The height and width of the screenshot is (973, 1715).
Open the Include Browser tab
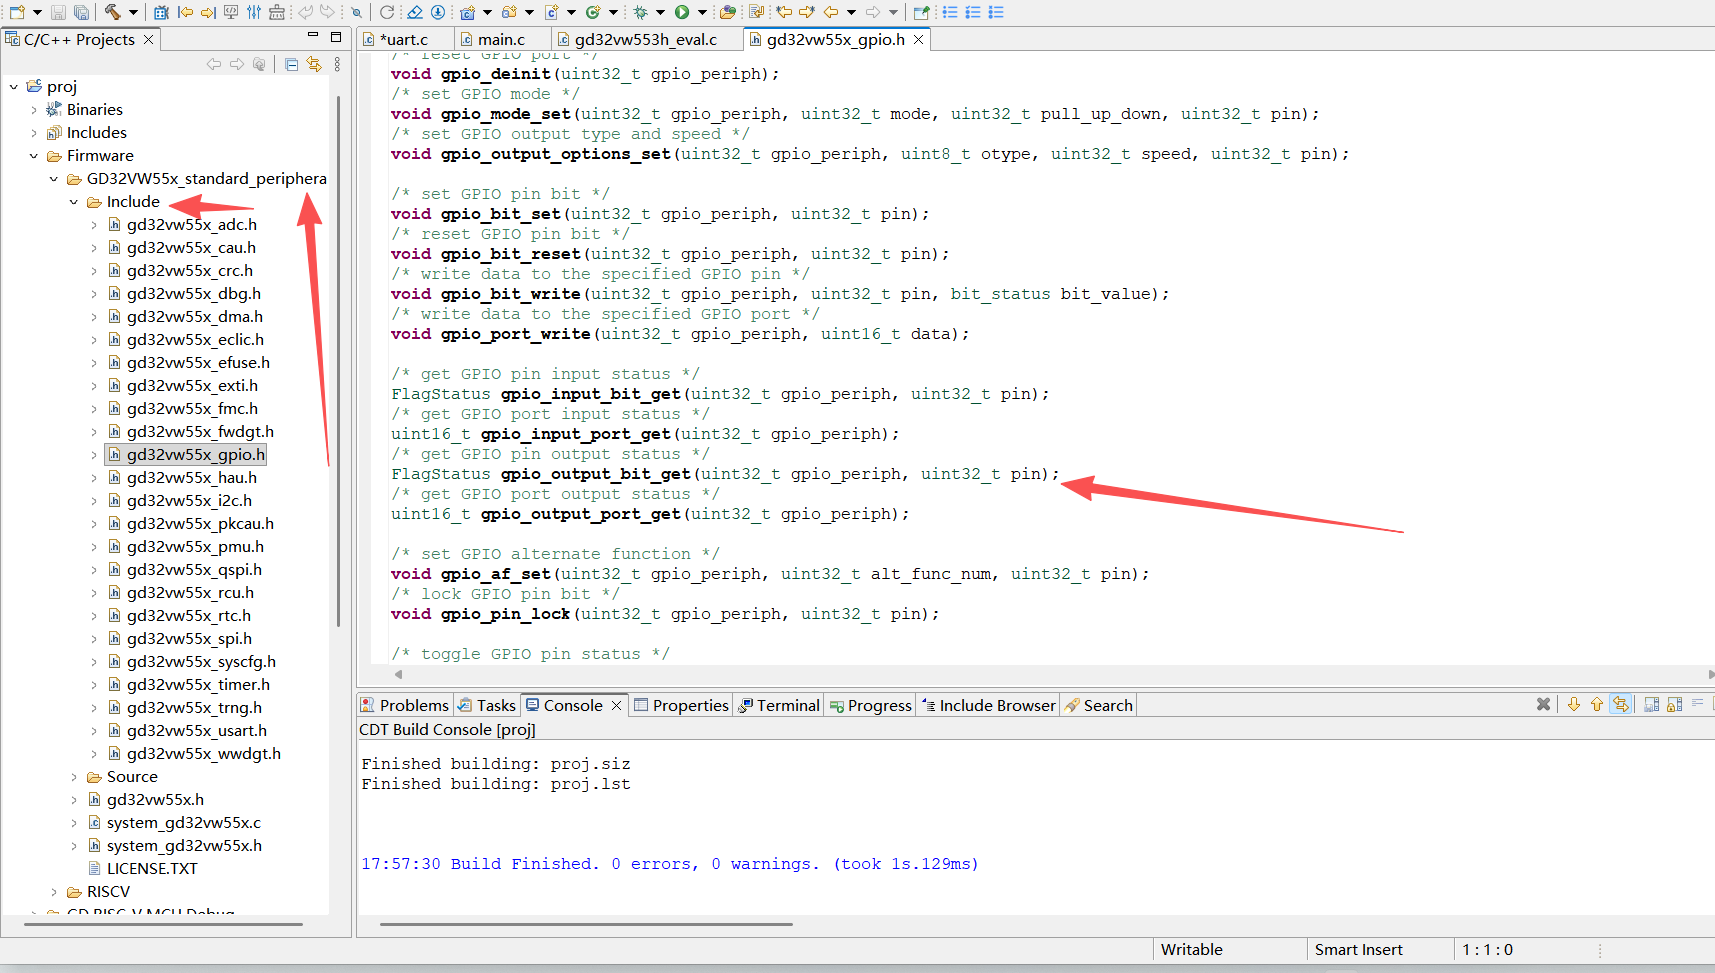(x=988, y=705)
